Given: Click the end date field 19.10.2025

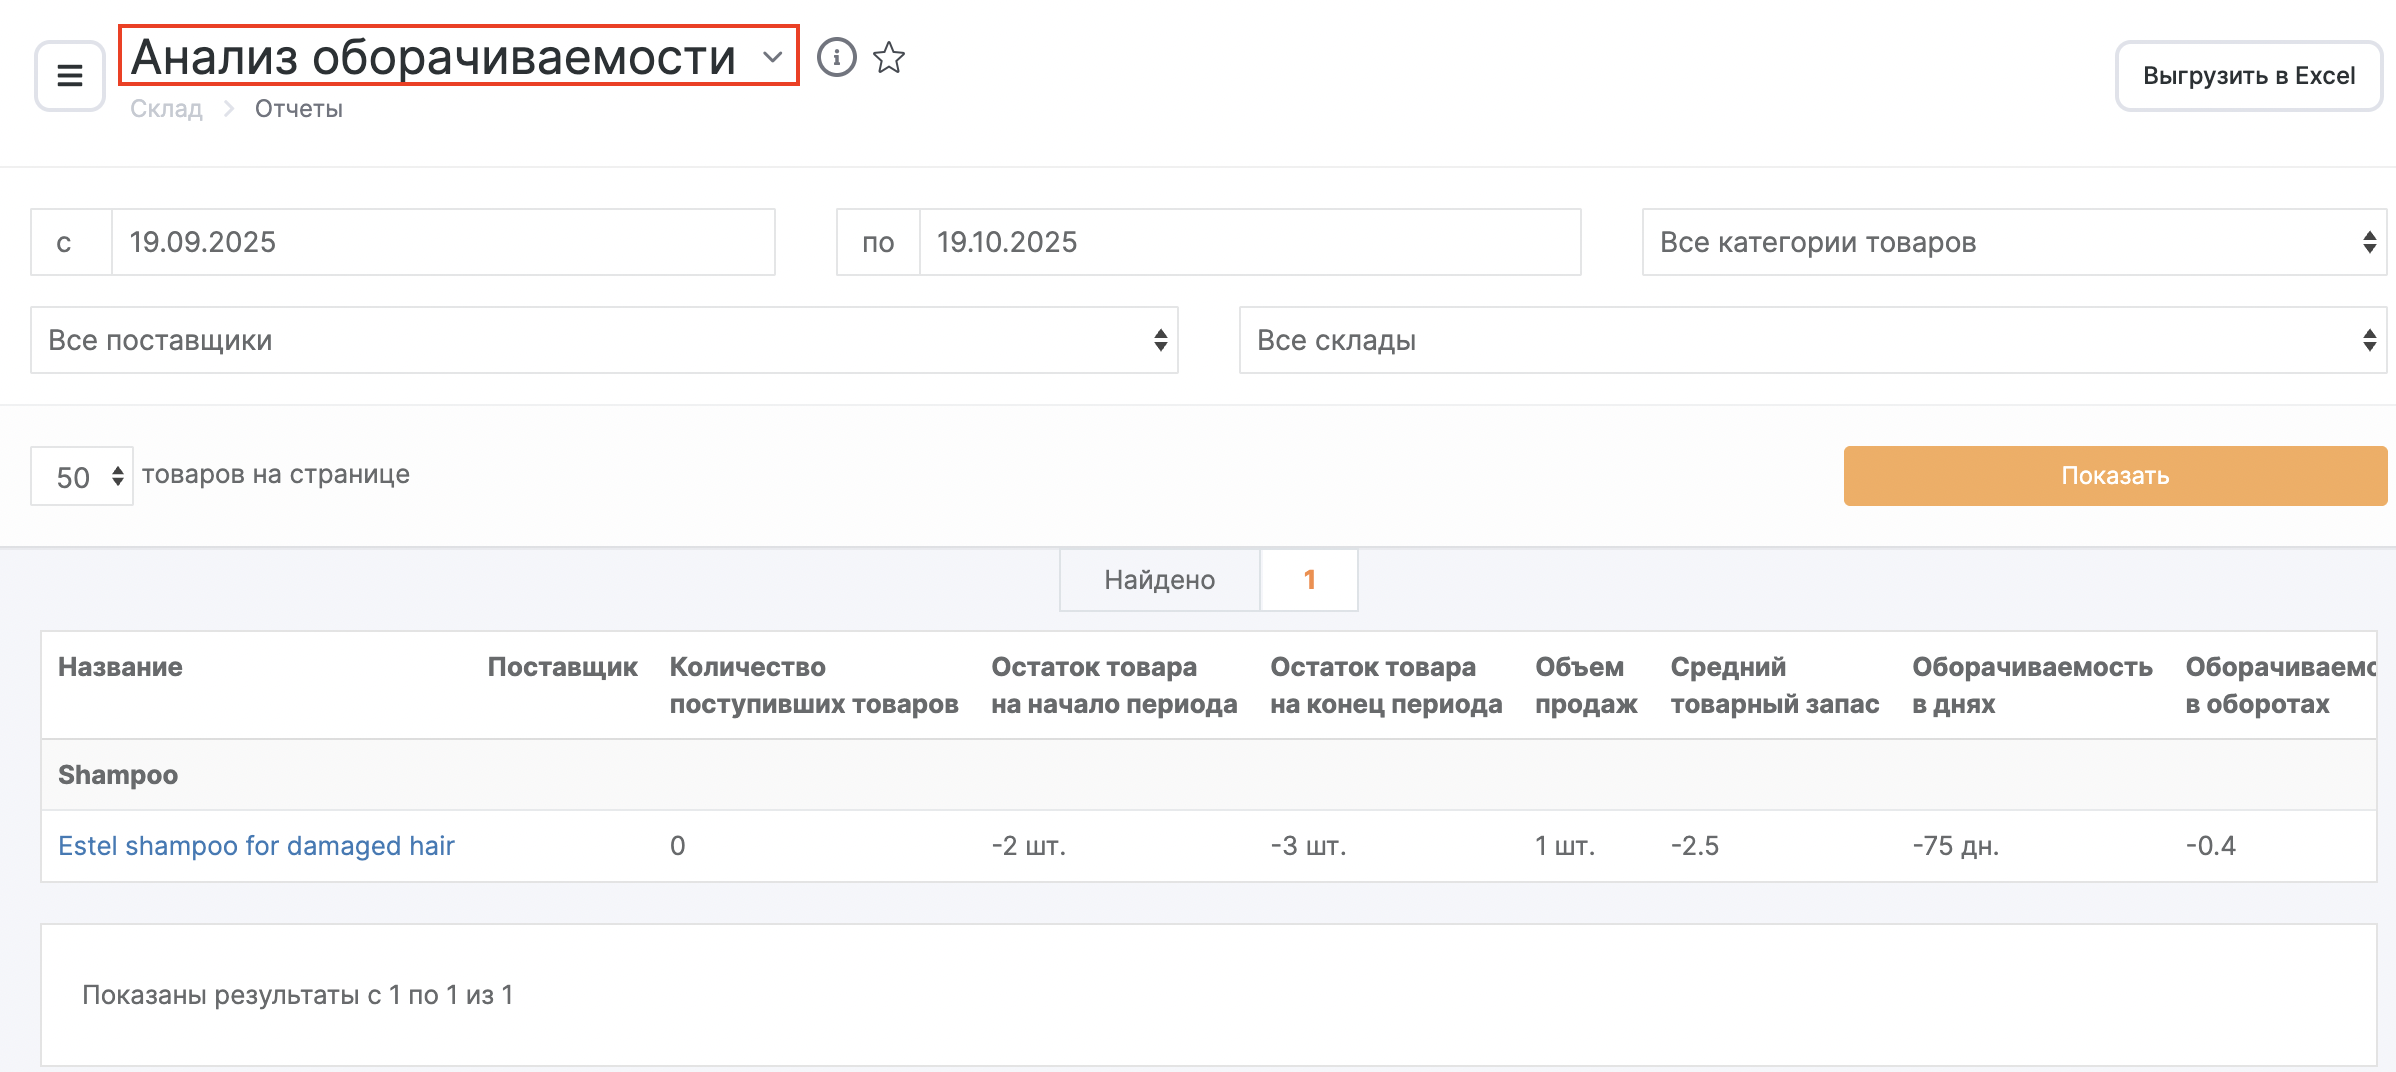Looking at the screenshot, I should (1248, 242).
